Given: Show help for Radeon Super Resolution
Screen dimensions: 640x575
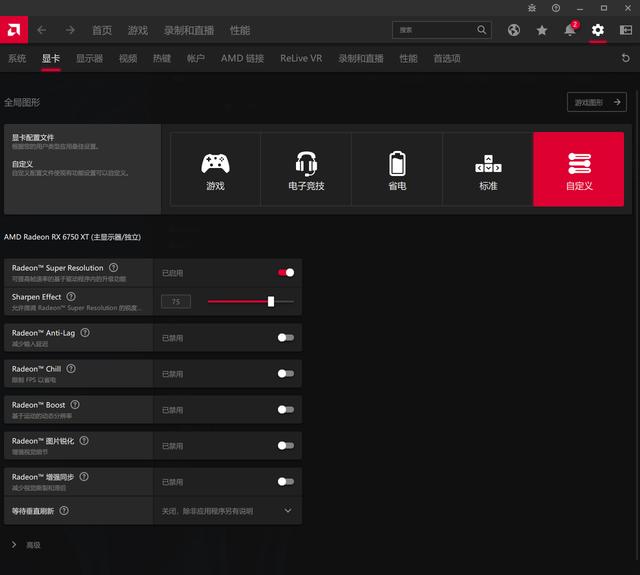Looking at the screenshot, I should click(x=113, y=268).
